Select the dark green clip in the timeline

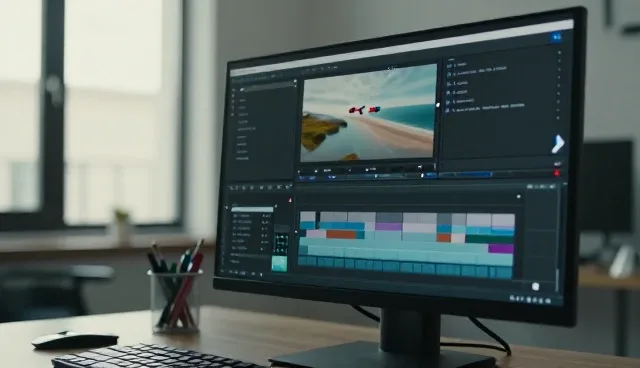(489, 239)
